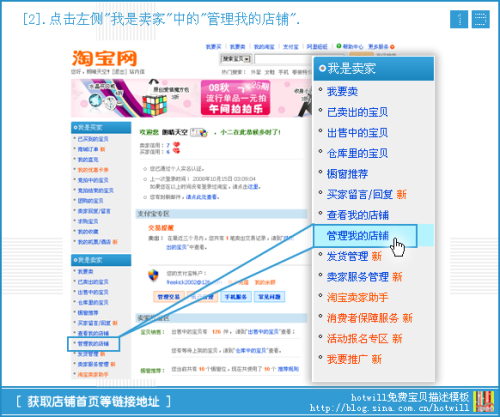Click the 仓库中的宝贝 link in sales section
This screenshot has width=500, height=417.
click(252, 351)
